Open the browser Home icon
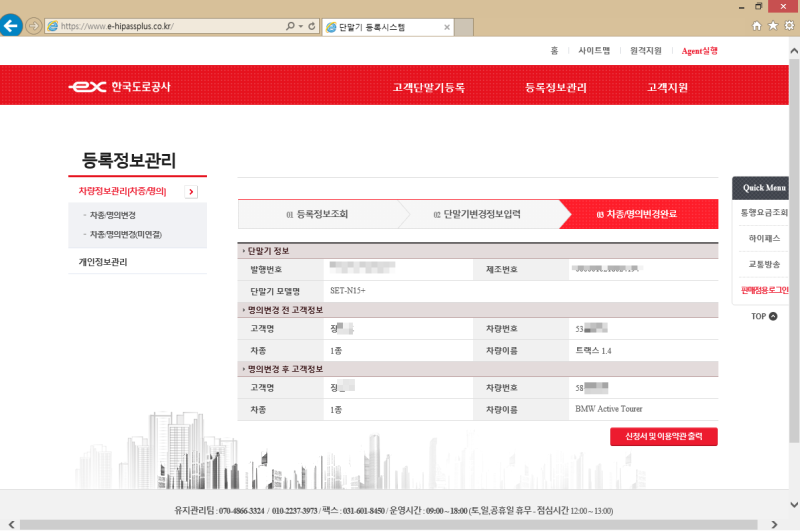The width and height of the screenshot is (800, 531). tap(757, 26)
